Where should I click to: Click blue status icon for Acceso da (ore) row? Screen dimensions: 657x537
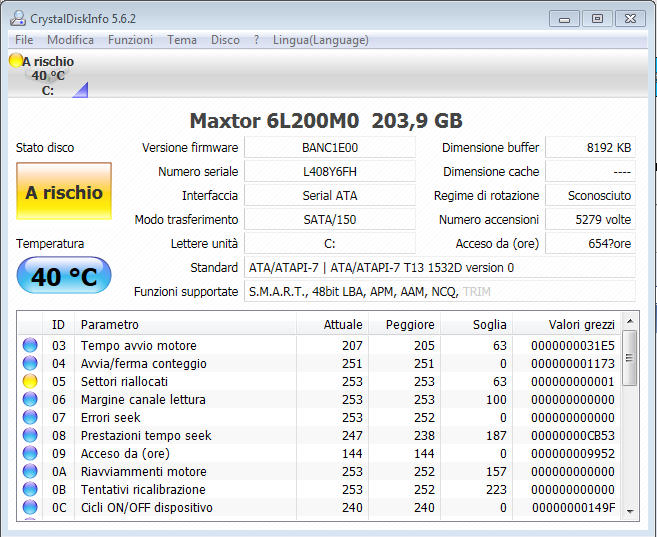click(x=30, y=453)
